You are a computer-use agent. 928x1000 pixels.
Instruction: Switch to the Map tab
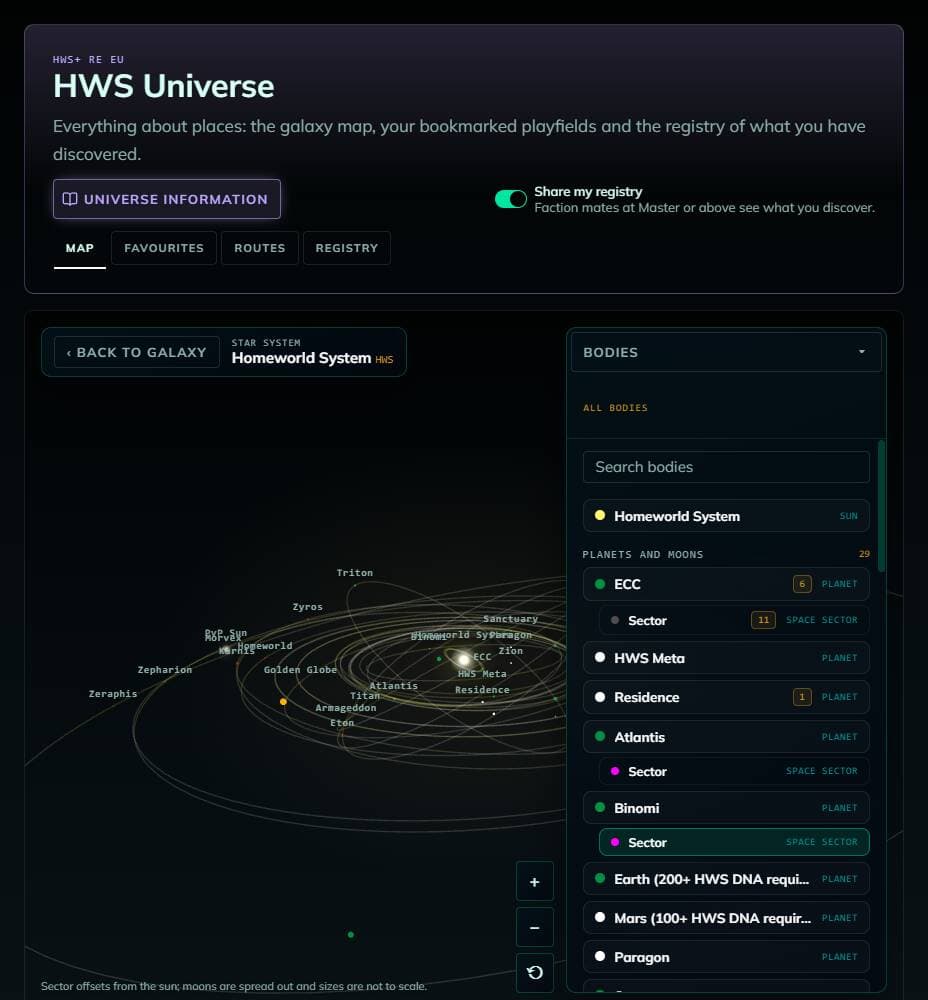(x=80, y=248)
